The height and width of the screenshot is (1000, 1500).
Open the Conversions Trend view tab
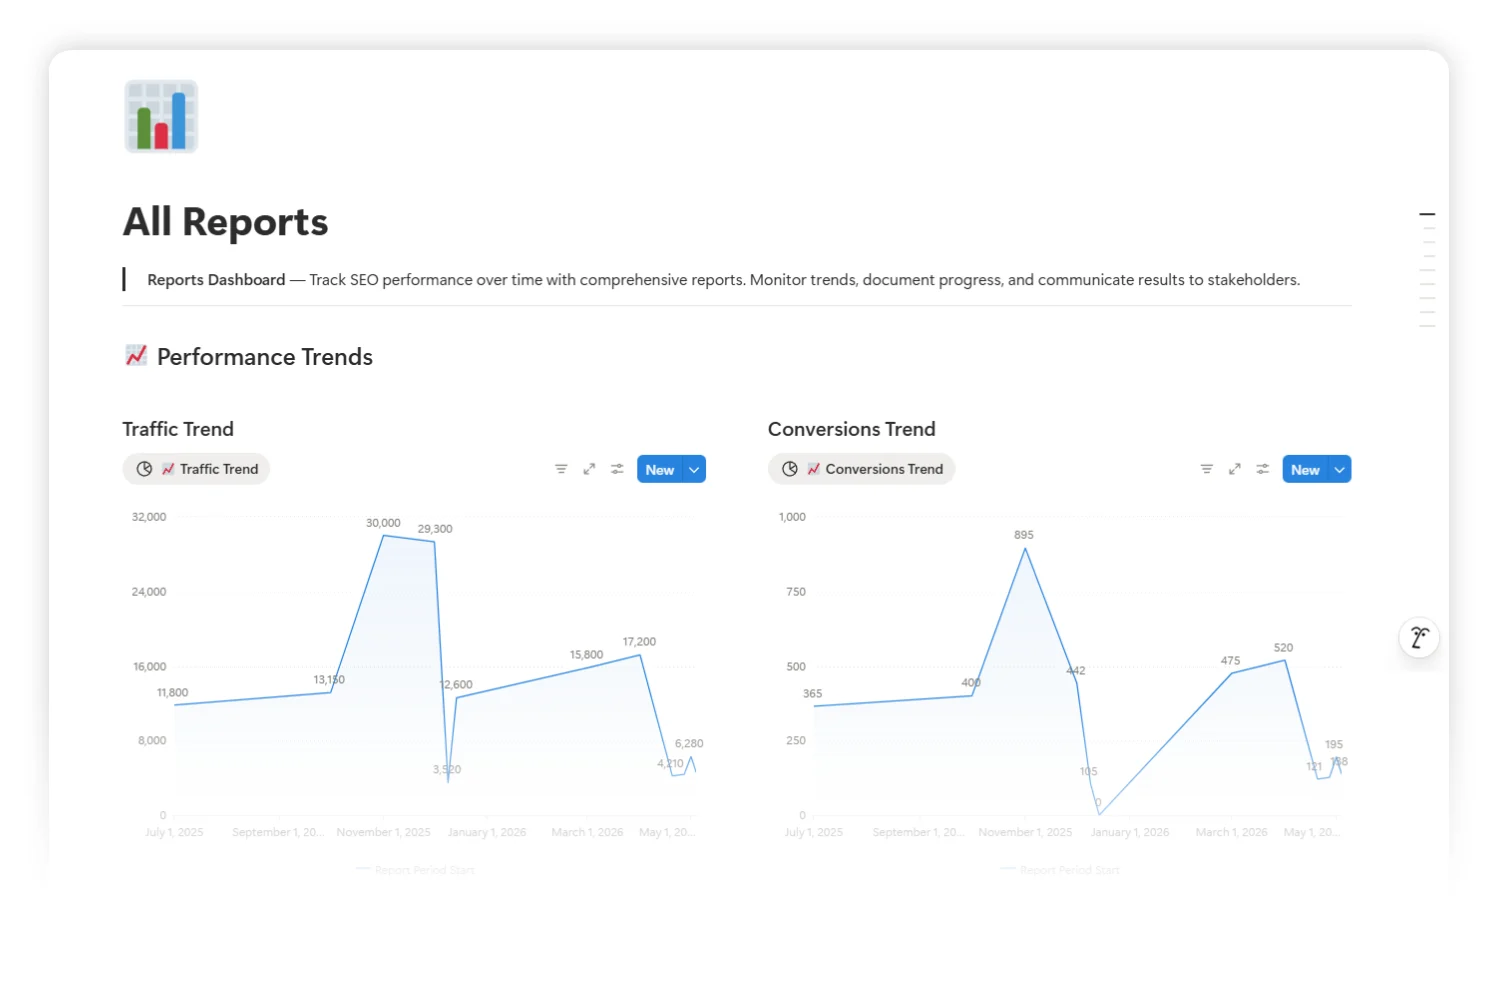pos(861,469)
